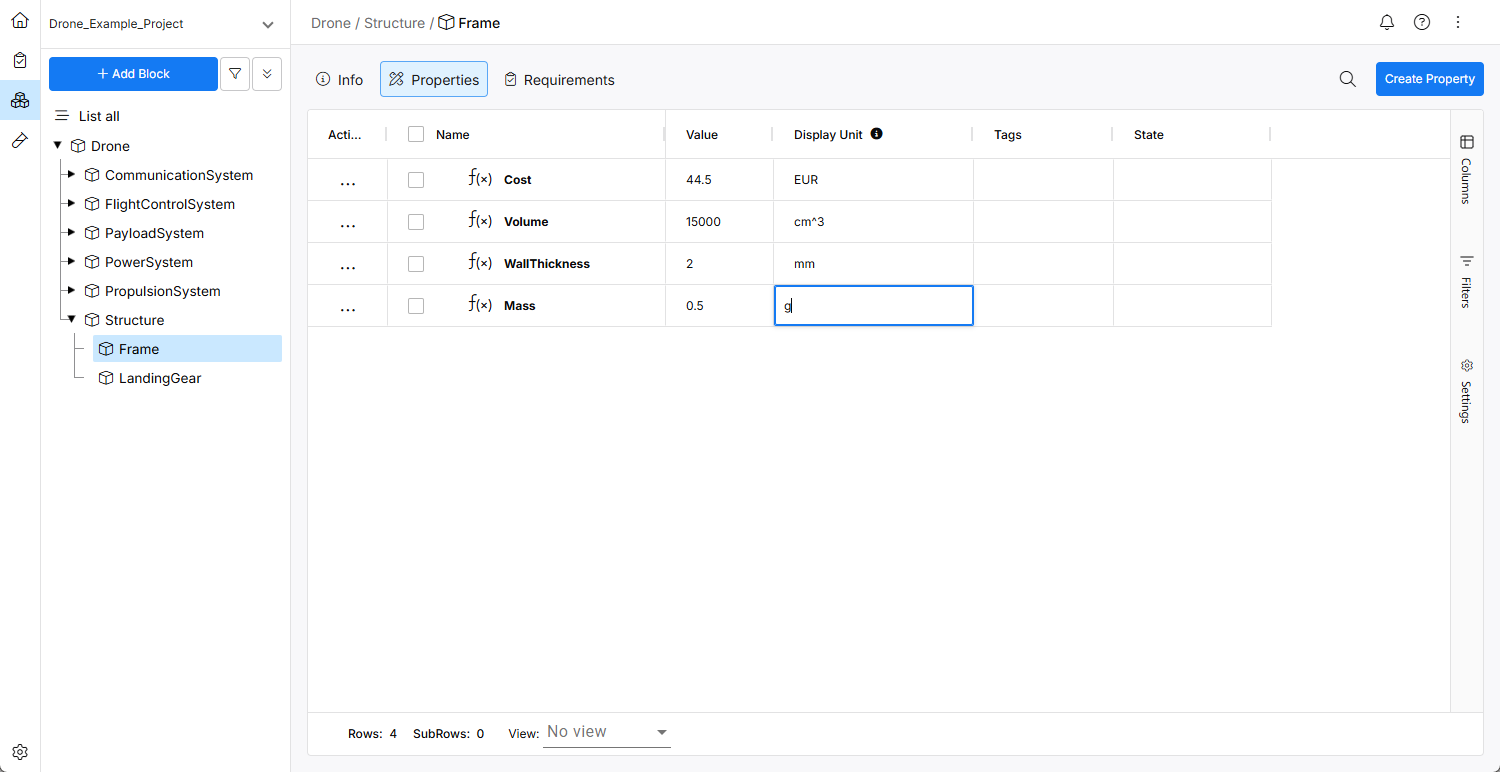This screenshot has height=772, width=1500.
Task: Go to the home icon
Action: [x=20, y=20]
